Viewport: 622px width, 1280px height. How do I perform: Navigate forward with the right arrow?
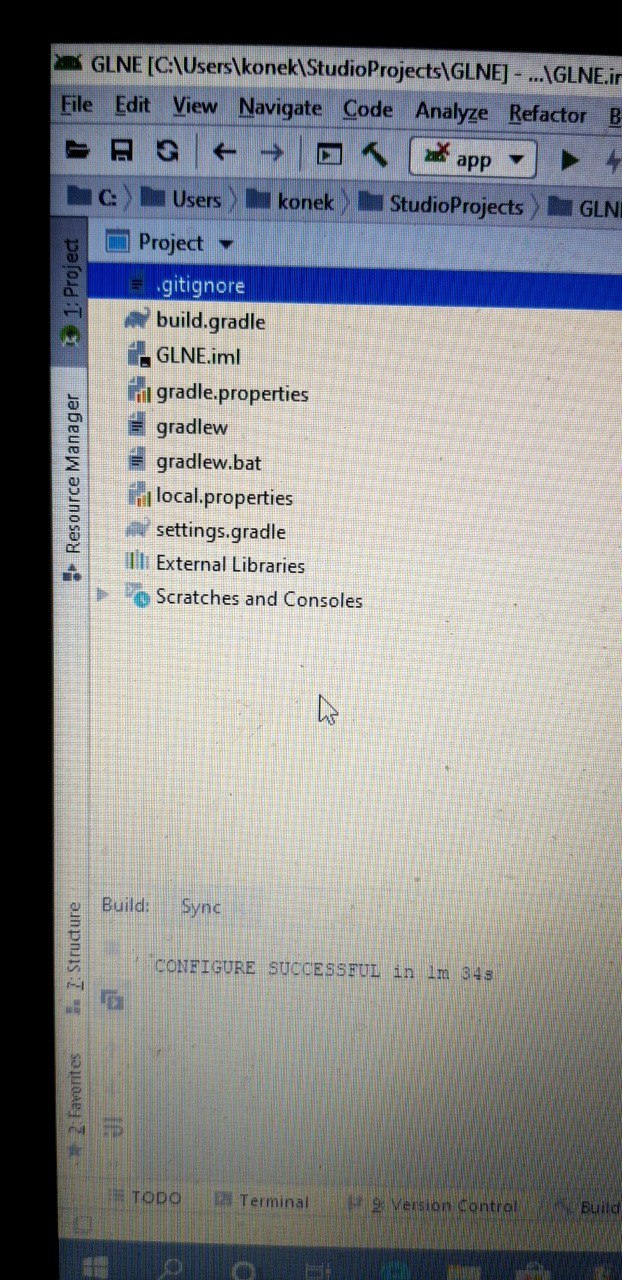click(x=271, y=153)
